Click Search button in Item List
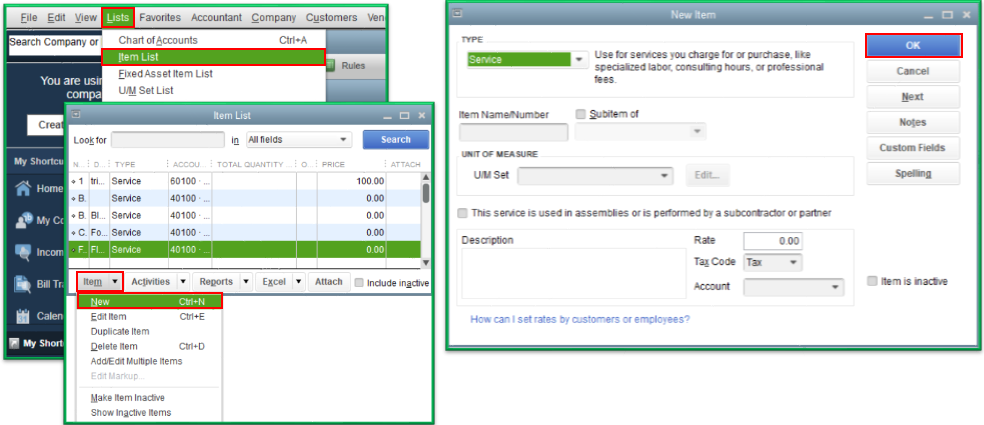 [x=396, y=139]
